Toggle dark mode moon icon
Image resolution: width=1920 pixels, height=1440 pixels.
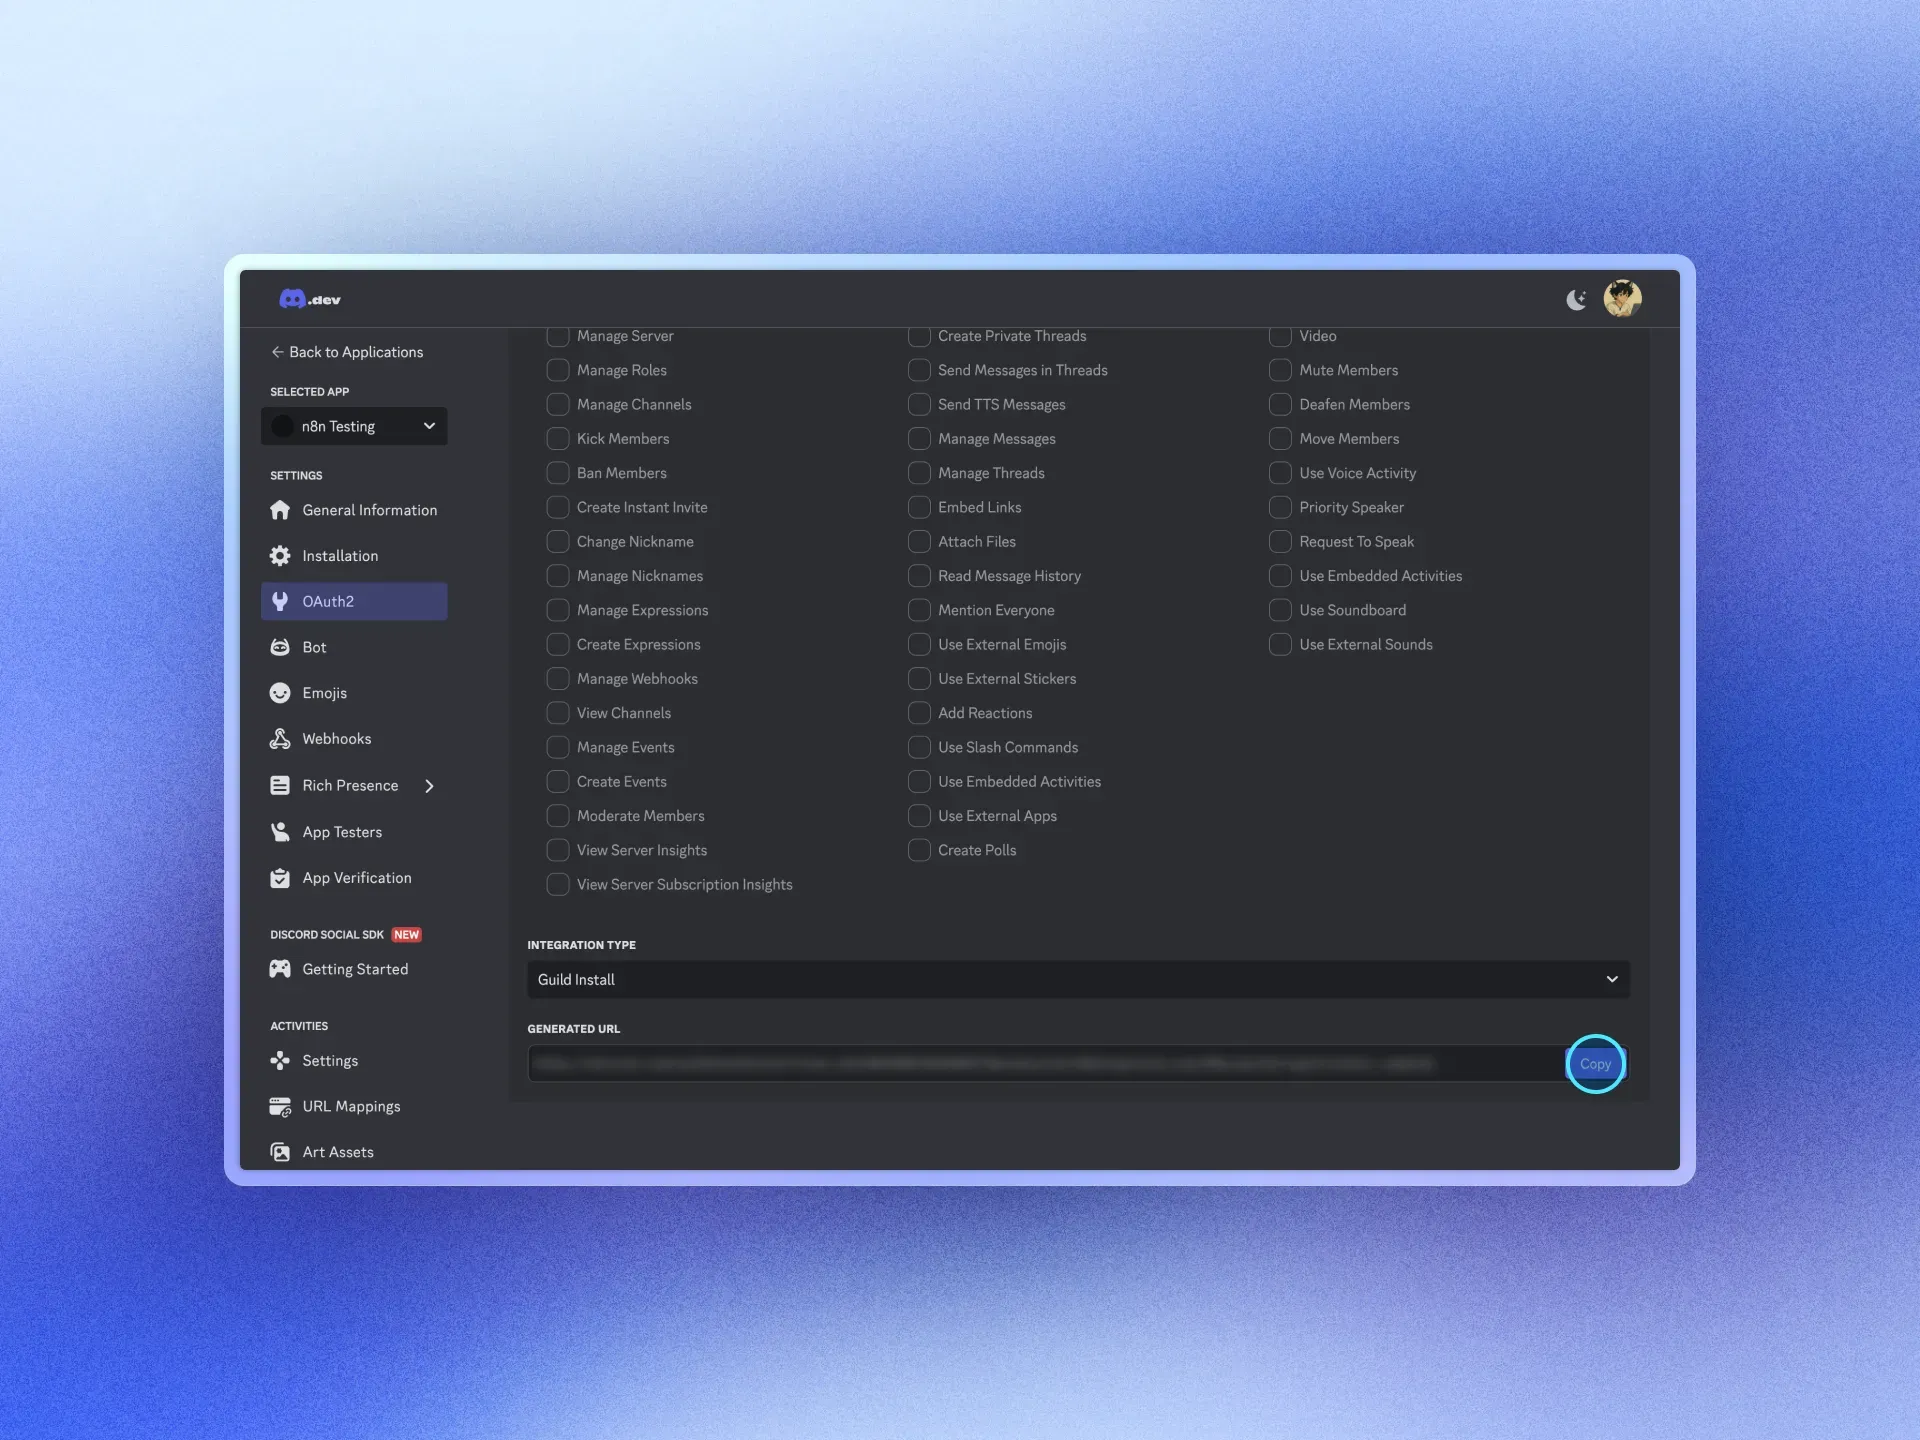pos(1576,299)
